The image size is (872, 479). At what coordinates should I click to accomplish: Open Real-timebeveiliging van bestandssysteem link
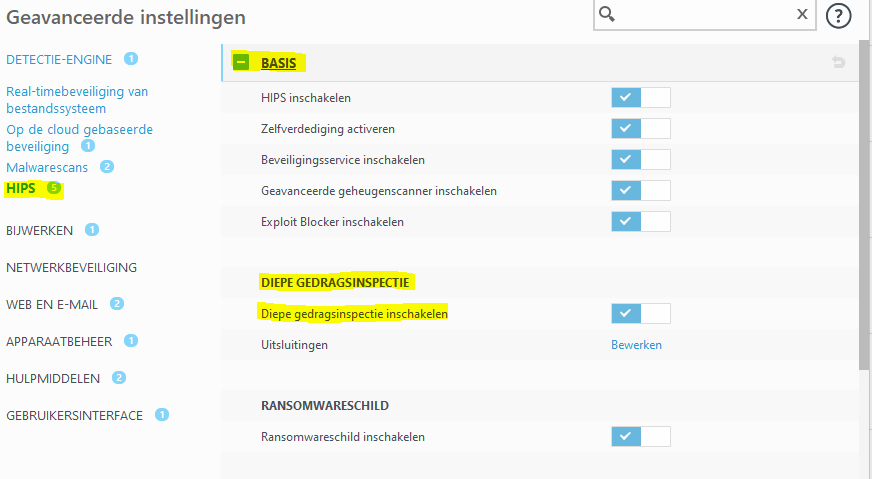pos(77,99)
